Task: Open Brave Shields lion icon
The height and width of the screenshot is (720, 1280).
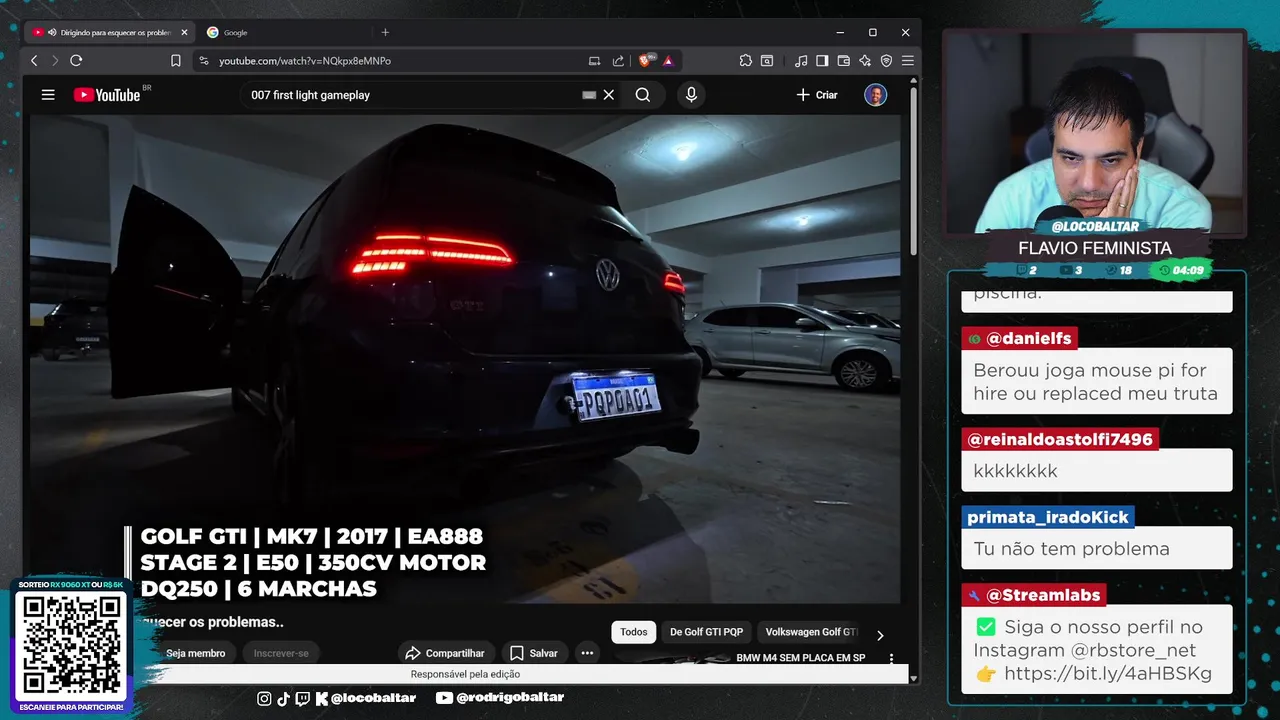Action: click(x=647, y=61)
